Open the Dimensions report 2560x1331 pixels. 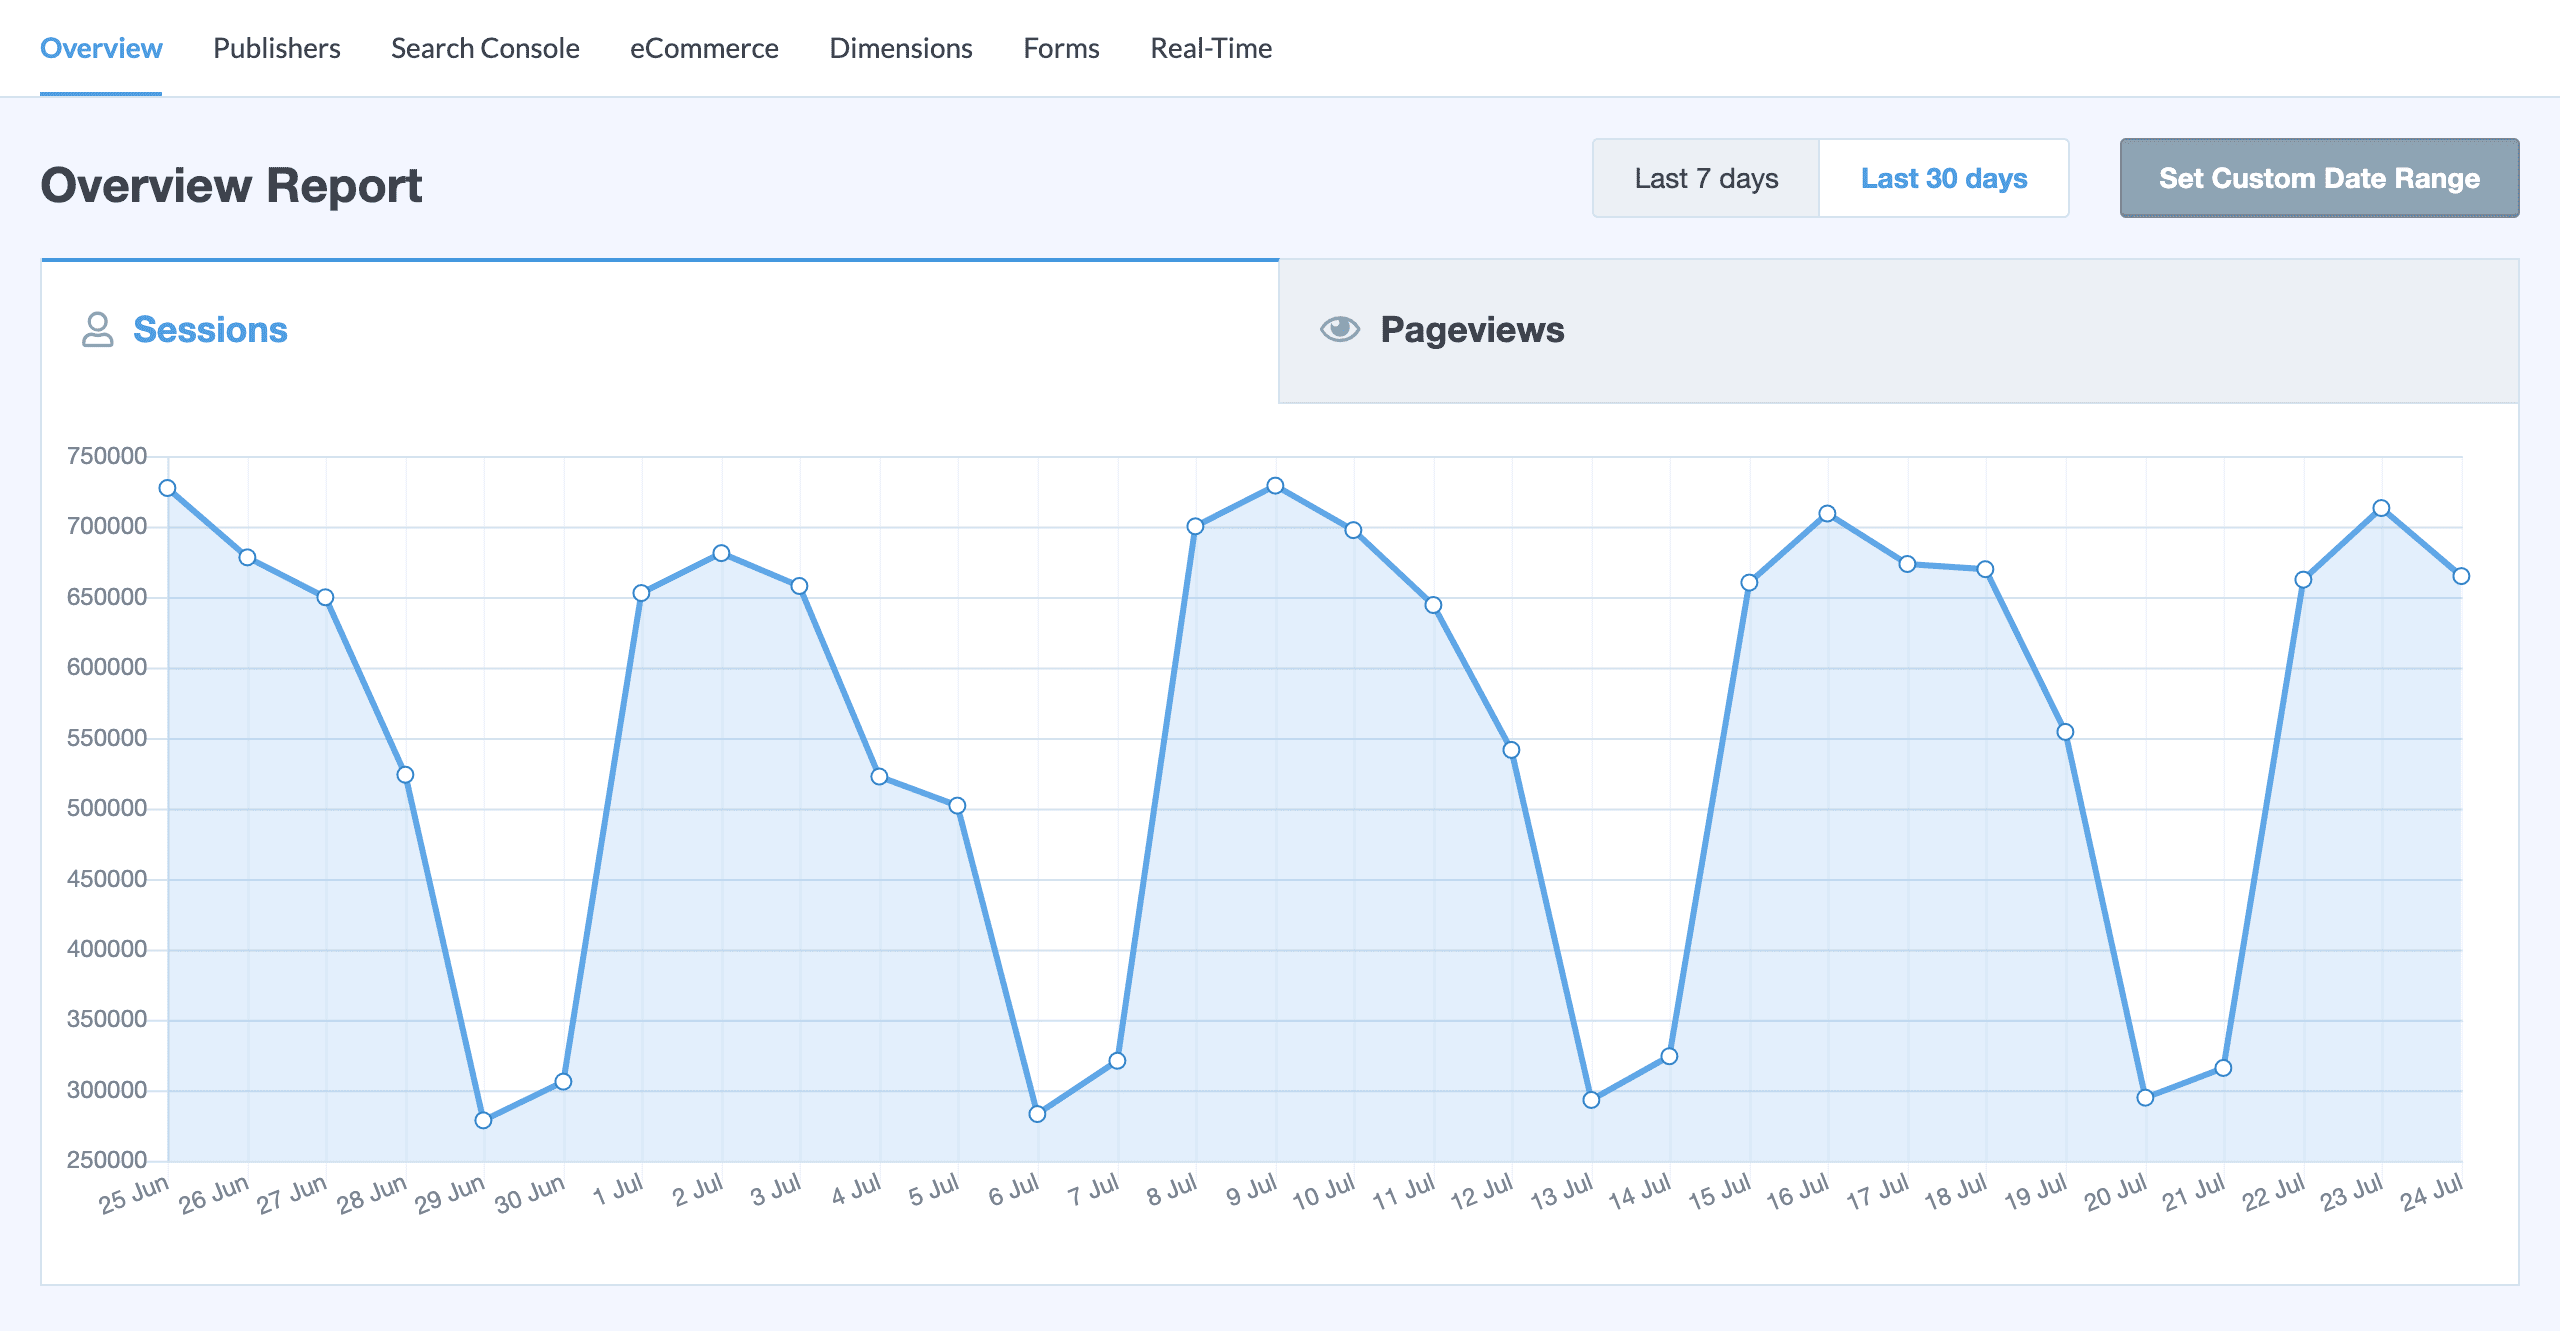pyautogui.click(x=900, y=47)
